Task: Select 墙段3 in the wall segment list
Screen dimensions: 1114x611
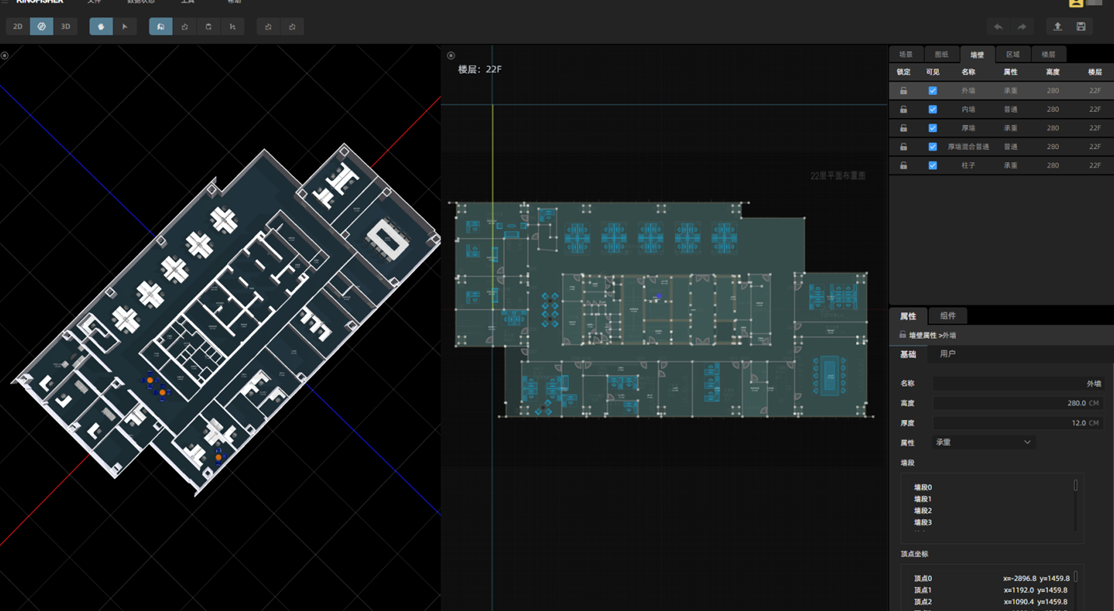Action: coord(923,522)
